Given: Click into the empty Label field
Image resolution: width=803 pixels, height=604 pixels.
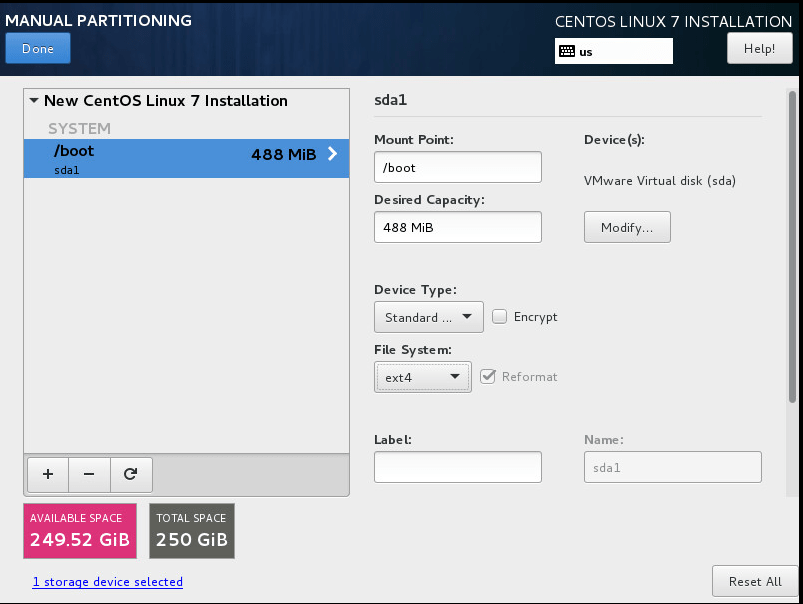Looking at the screenshot, I should [x=458, y=467].
